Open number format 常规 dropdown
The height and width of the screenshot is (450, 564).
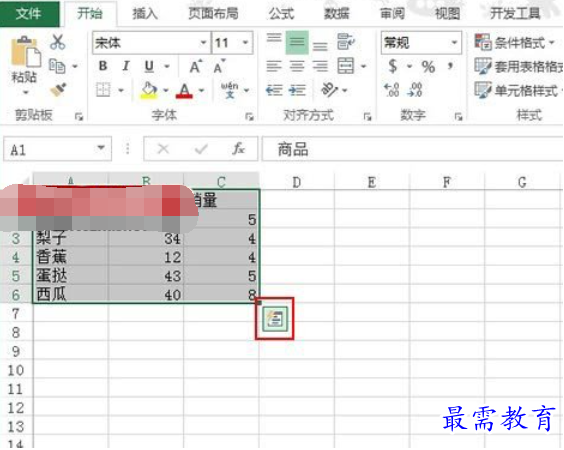tap(454, 42)
